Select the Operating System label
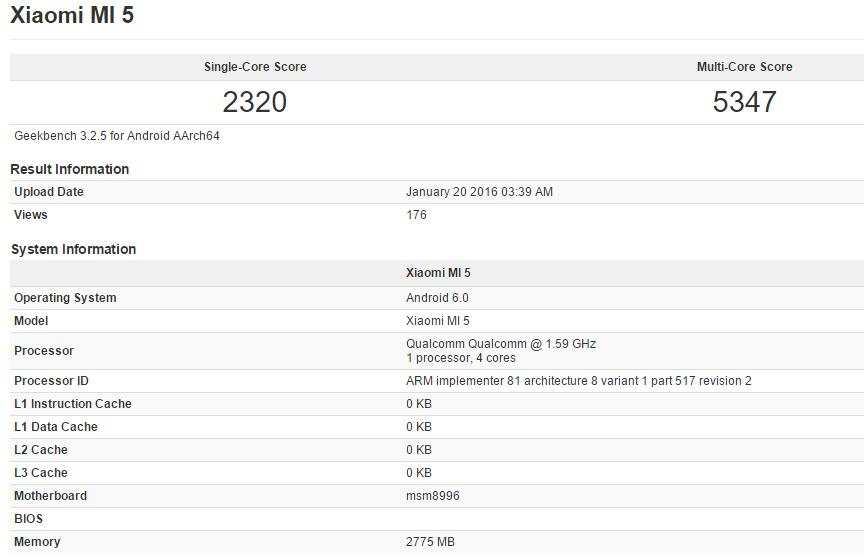Image resolution: width=864 pixels, height=559 pixels. [x=65, y=298]
